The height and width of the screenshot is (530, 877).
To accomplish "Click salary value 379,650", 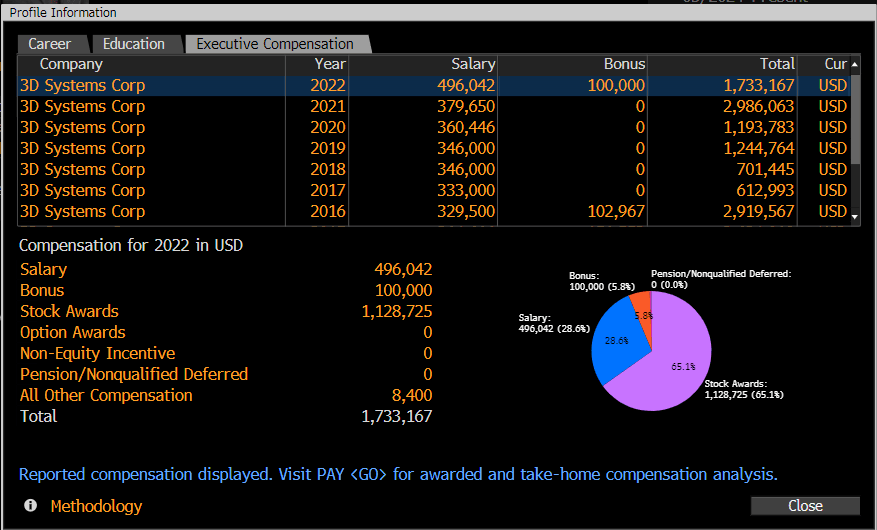I will [466, 107].
